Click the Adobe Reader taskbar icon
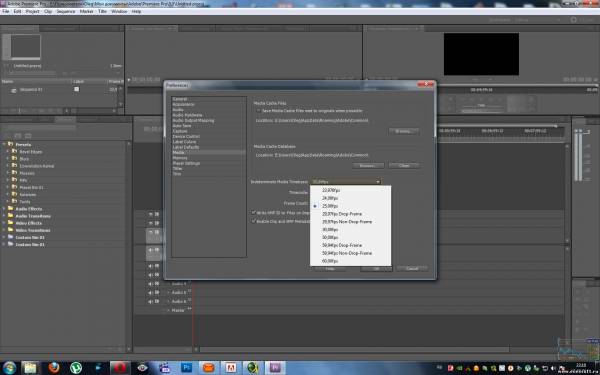The image size is (600, 375). 231,368
